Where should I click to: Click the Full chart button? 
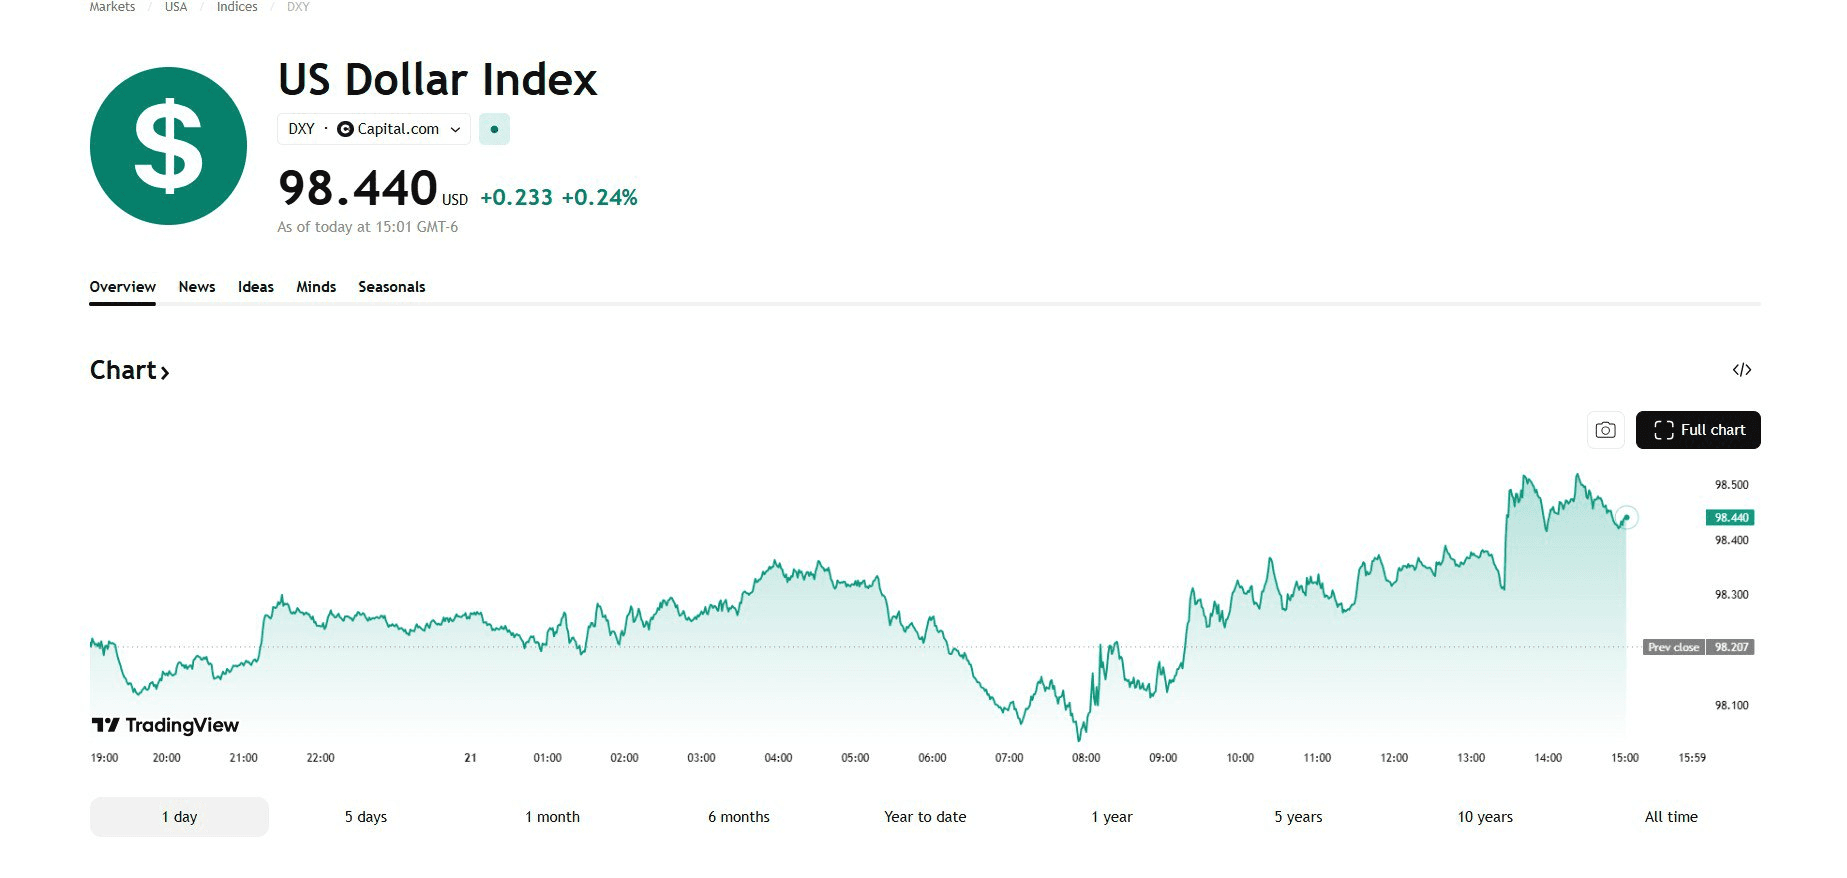pyautogui.click(x=1697, y=430)
